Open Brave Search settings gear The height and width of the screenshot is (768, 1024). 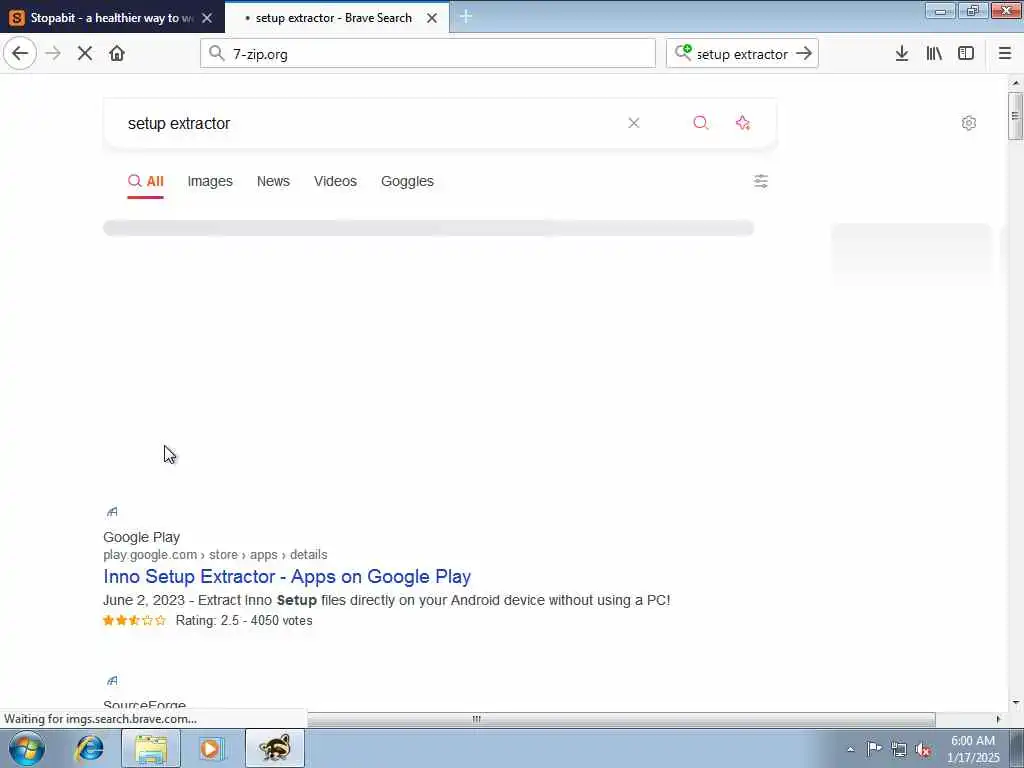969,123
